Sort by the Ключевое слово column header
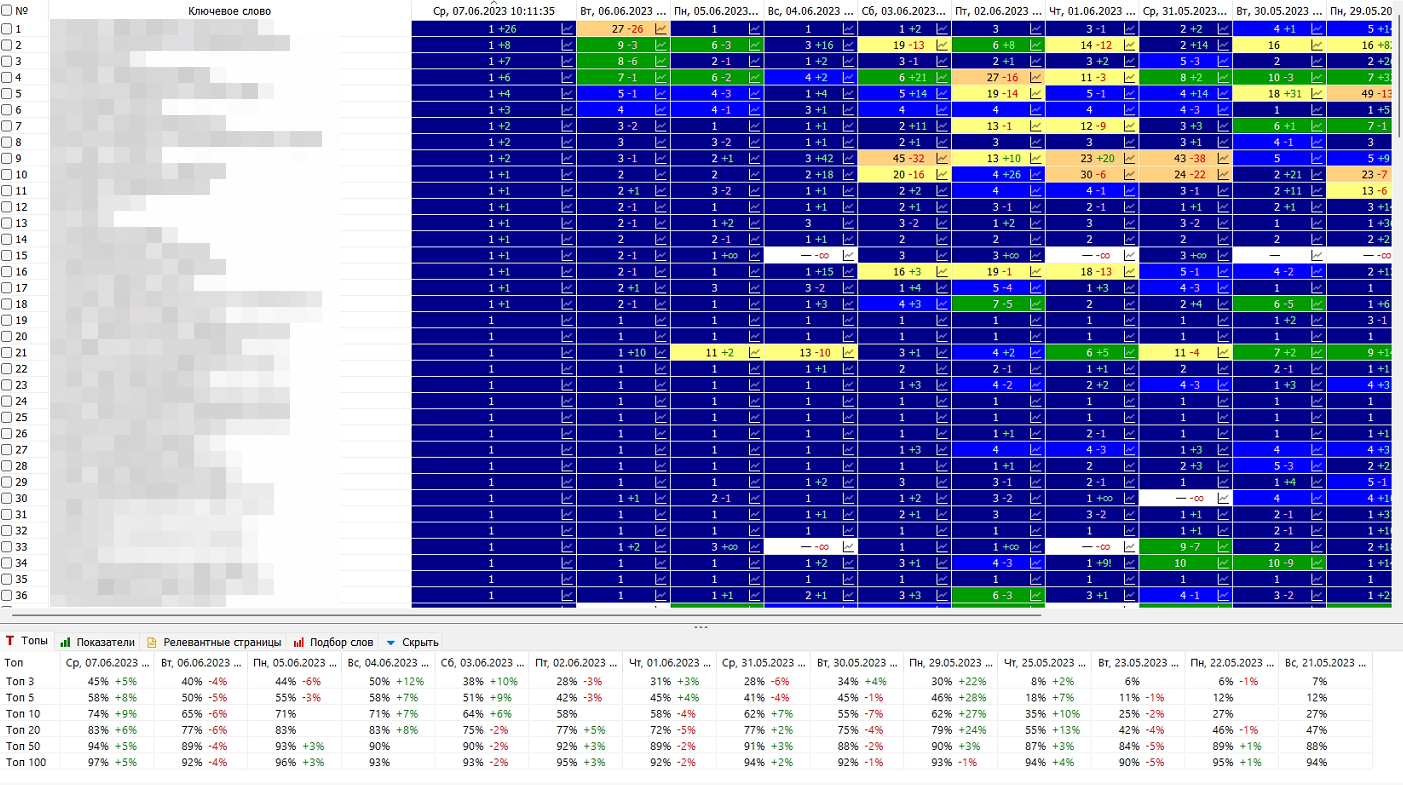Viewport: 1403px width, 785px height. coord(229,11)
